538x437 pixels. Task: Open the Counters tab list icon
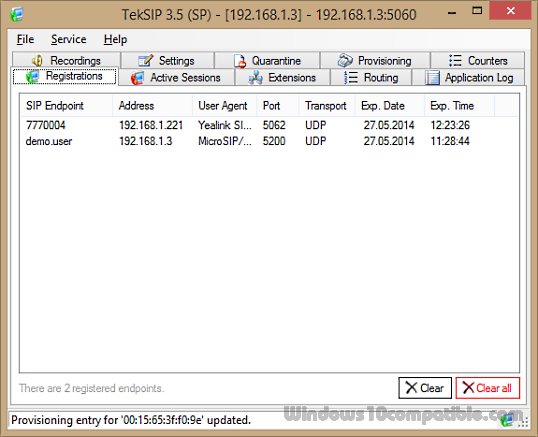click(x=455, y=60)
